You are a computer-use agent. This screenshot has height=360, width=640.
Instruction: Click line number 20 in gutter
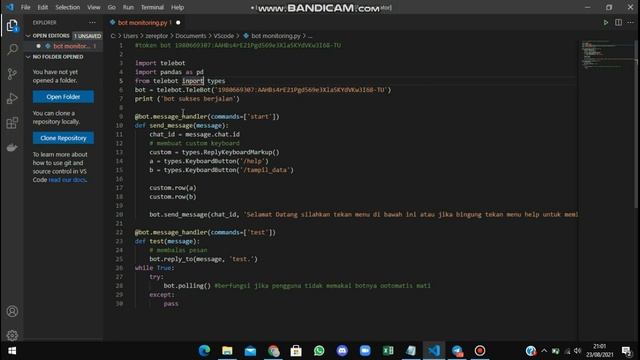(x=119, y=215)
